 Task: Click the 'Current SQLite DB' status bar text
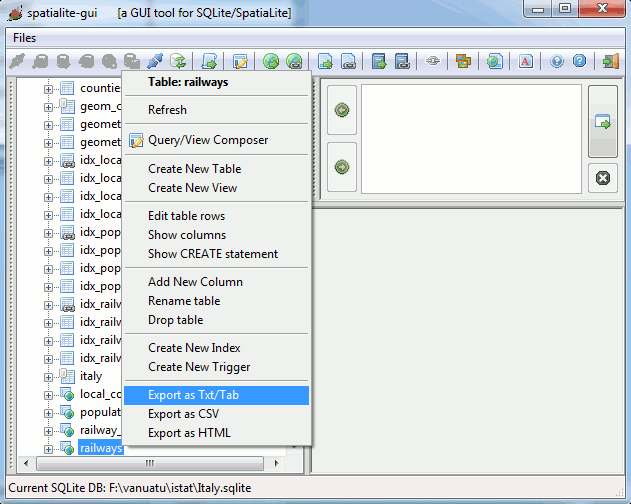(x=130, y=488)
